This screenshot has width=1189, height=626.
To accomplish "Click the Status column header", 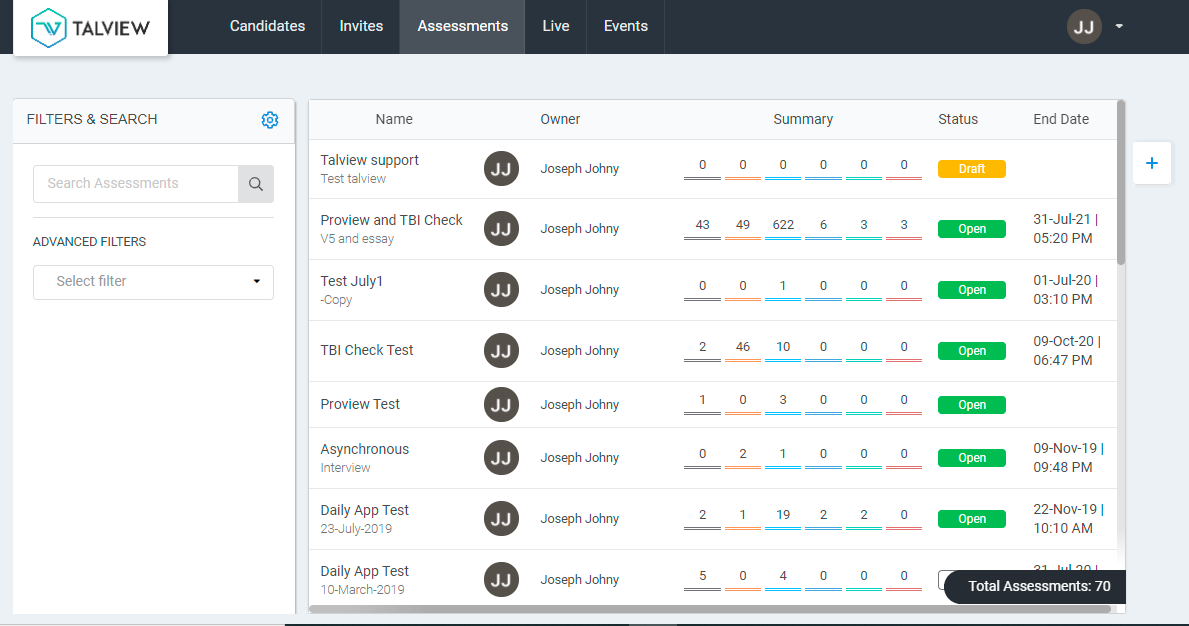I will tap(958, 119).
